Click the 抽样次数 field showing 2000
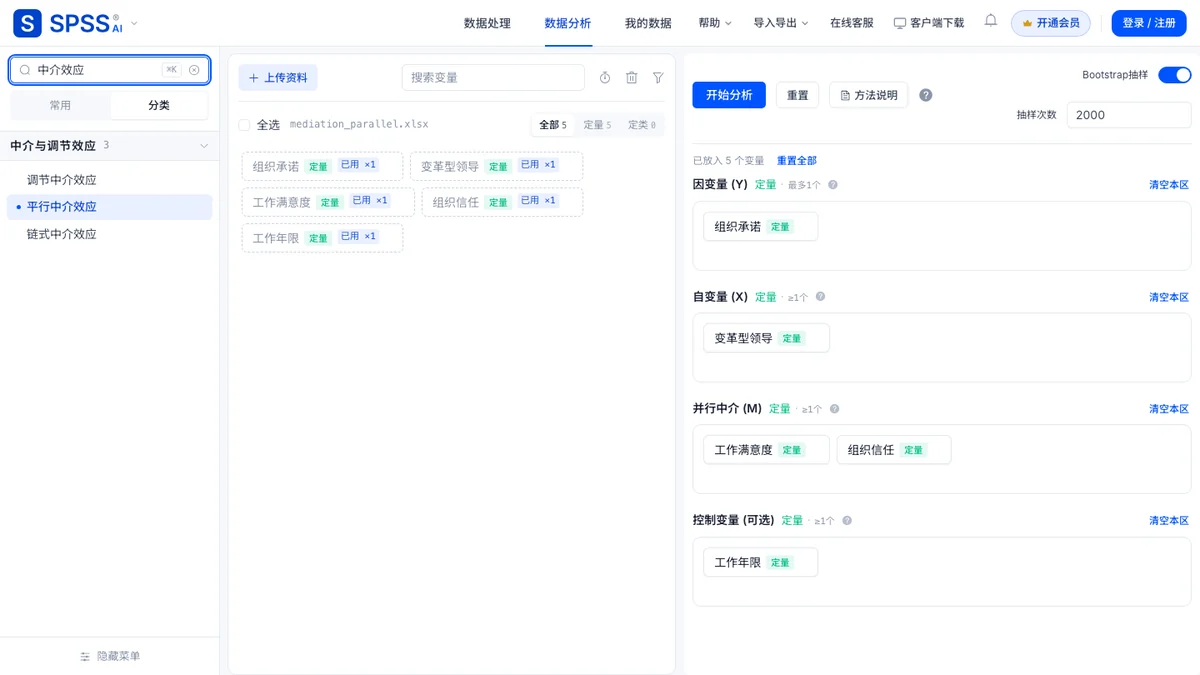 (1129, 115)
